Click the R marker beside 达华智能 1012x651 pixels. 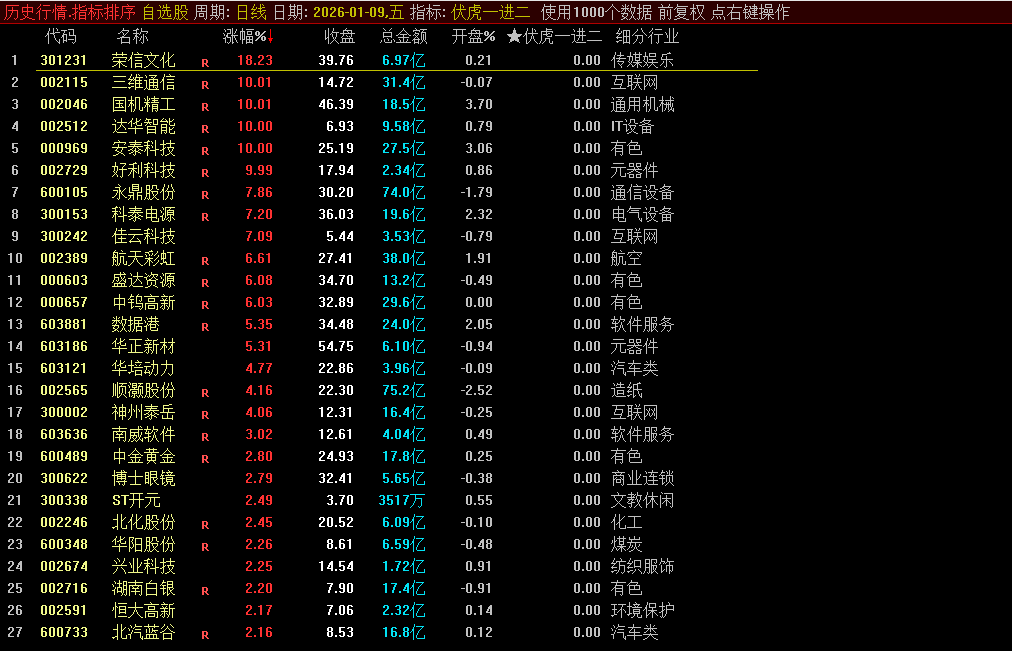205,129
